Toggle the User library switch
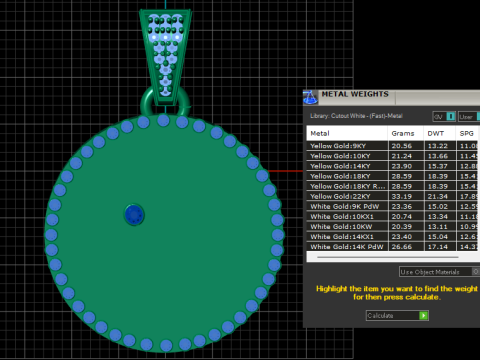The width and height of the screenshot is (480, 360). point(469,116)
